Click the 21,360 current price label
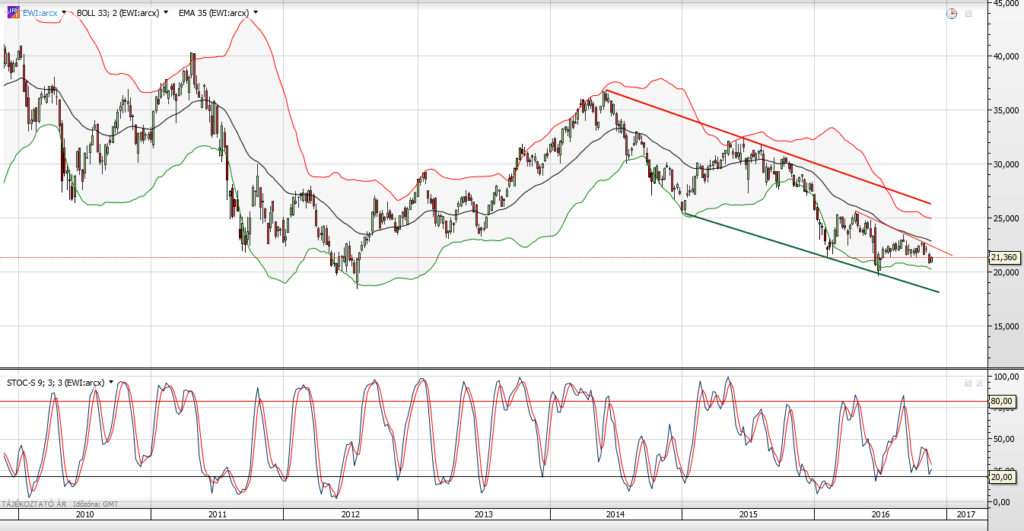Image resolution: width=1024 pixels, height=531 pixels. [x=1003, y=258]
